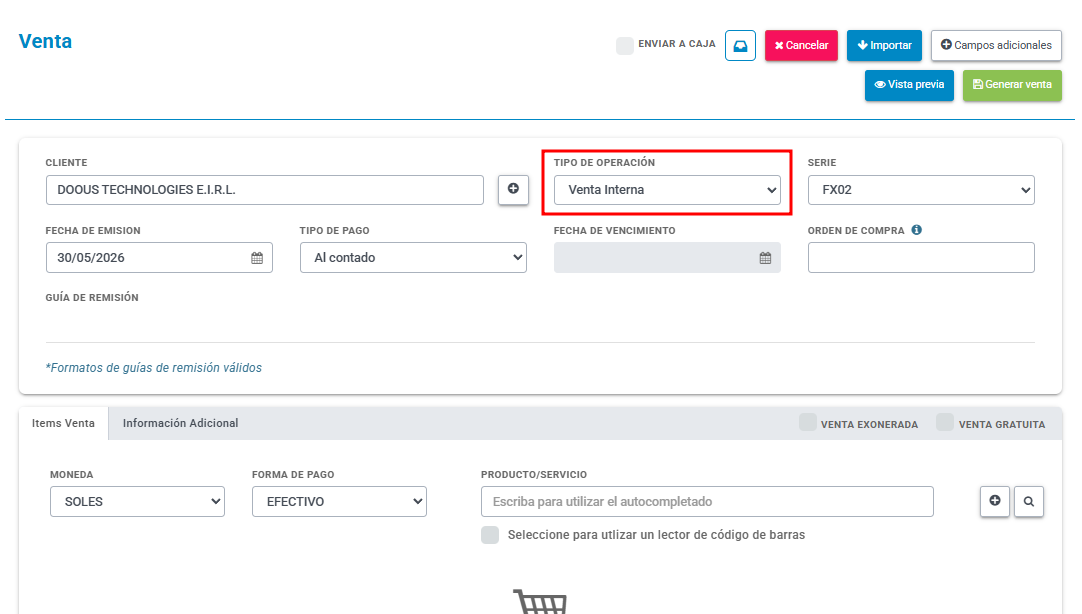
Task: Select the Items Venta tab
Action: [x=63, y=423]
